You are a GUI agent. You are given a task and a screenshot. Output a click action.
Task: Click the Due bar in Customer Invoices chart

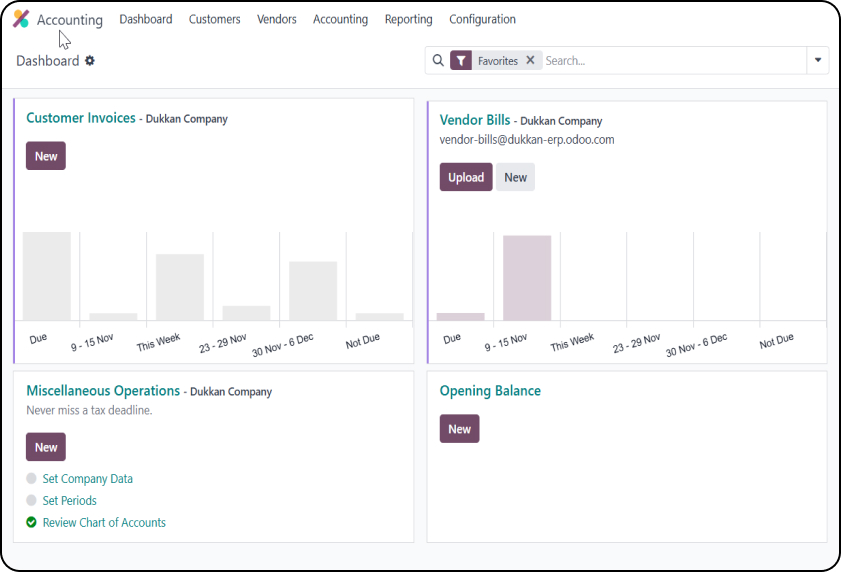pyautogui.click(x=47, y=276)
